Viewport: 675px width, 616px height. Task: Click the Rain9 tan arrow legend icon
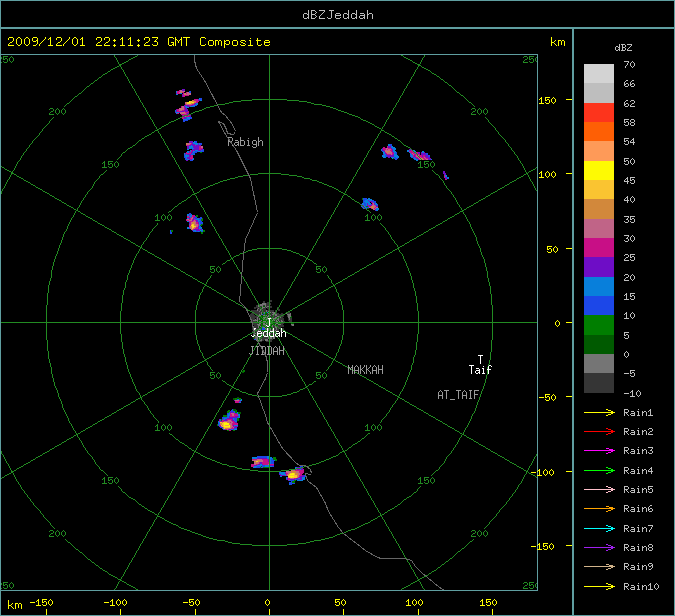pyautogui.click(x=599, y=566)
